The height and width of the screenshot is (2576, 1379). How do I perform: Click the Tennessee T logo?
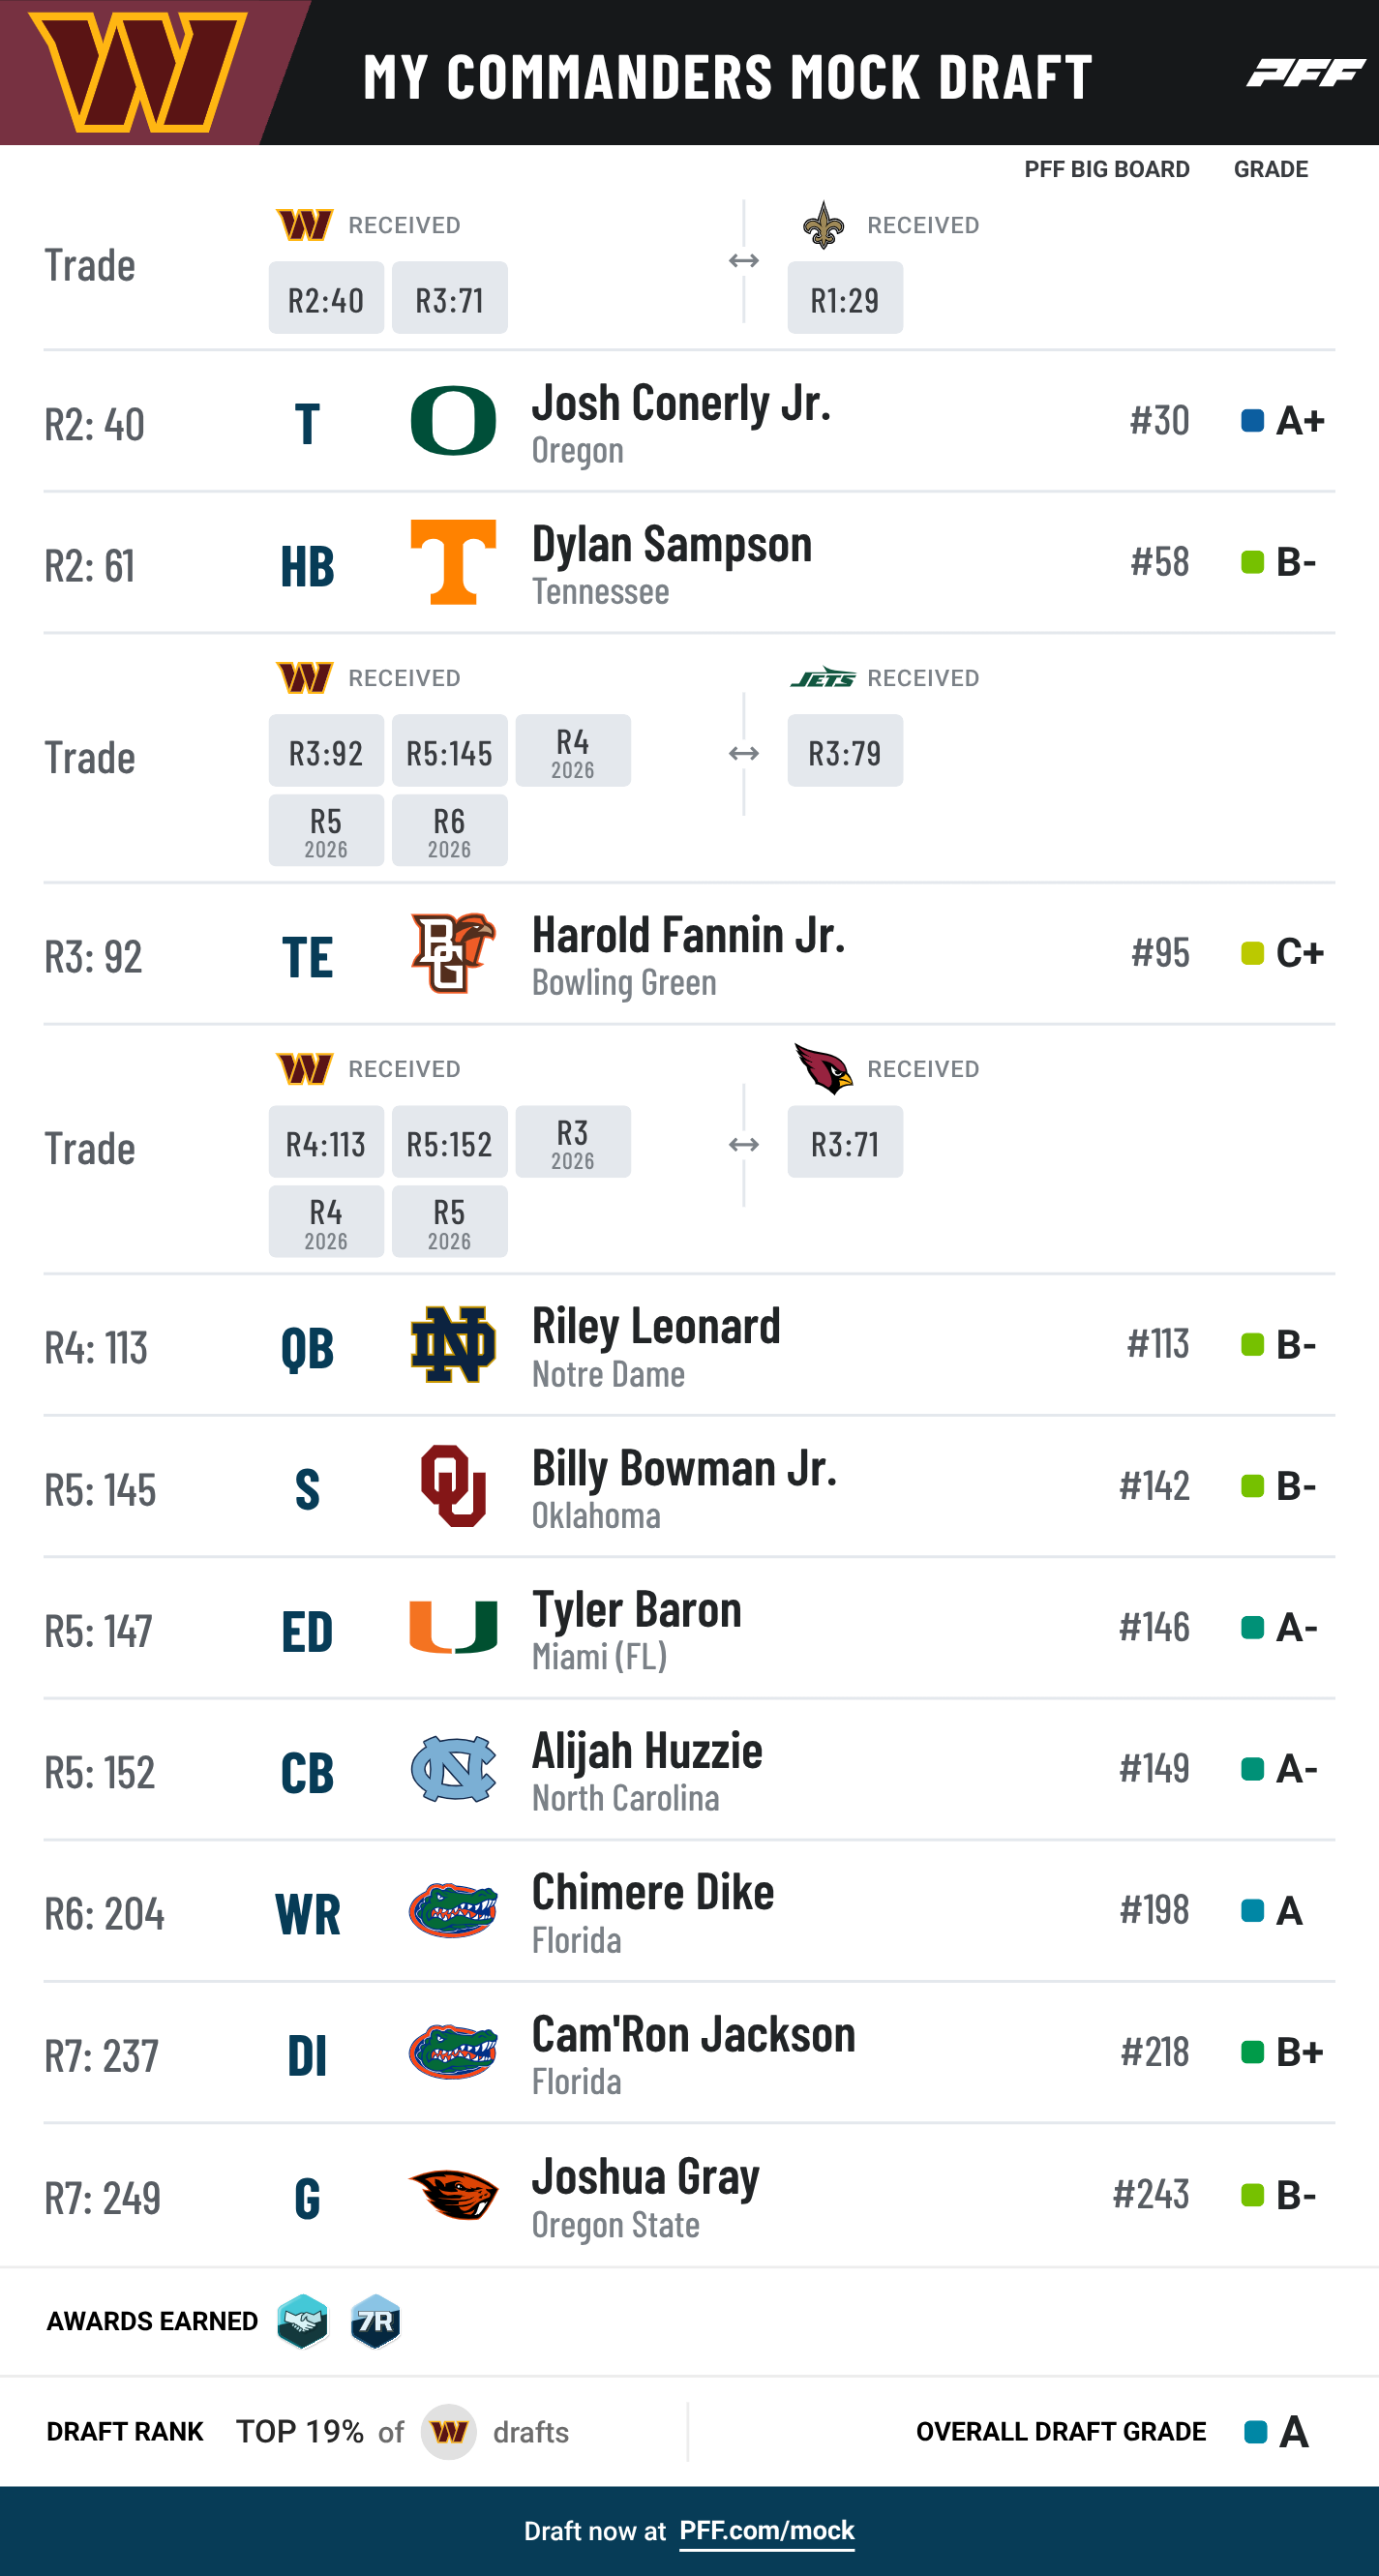[x=453, y=562]
